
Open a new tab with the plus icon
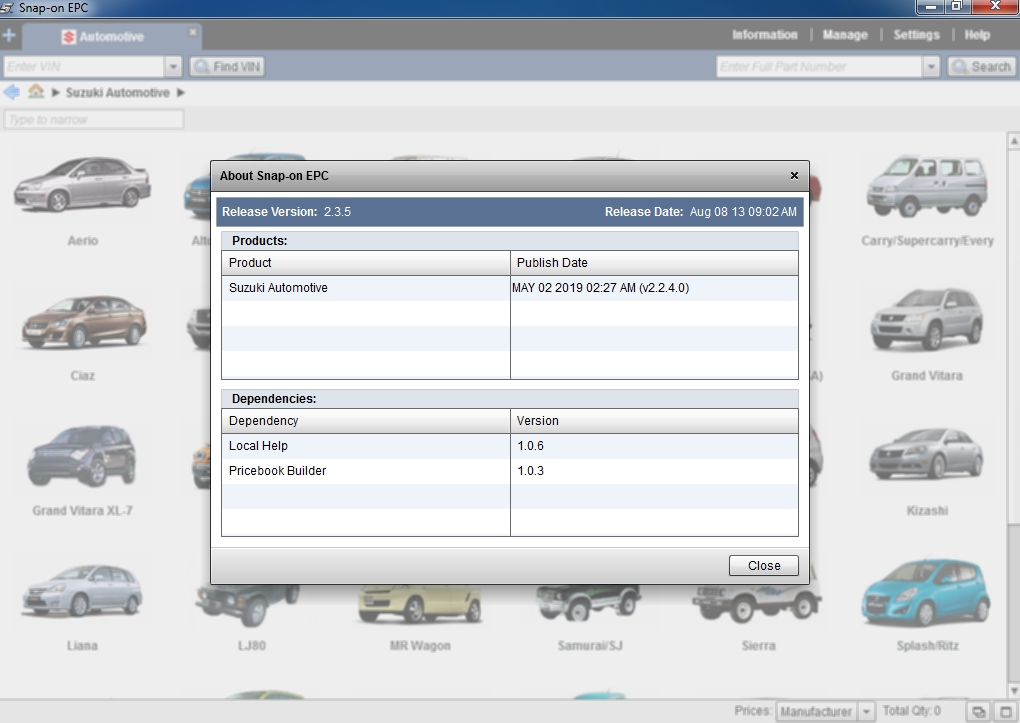coord(9,35)
